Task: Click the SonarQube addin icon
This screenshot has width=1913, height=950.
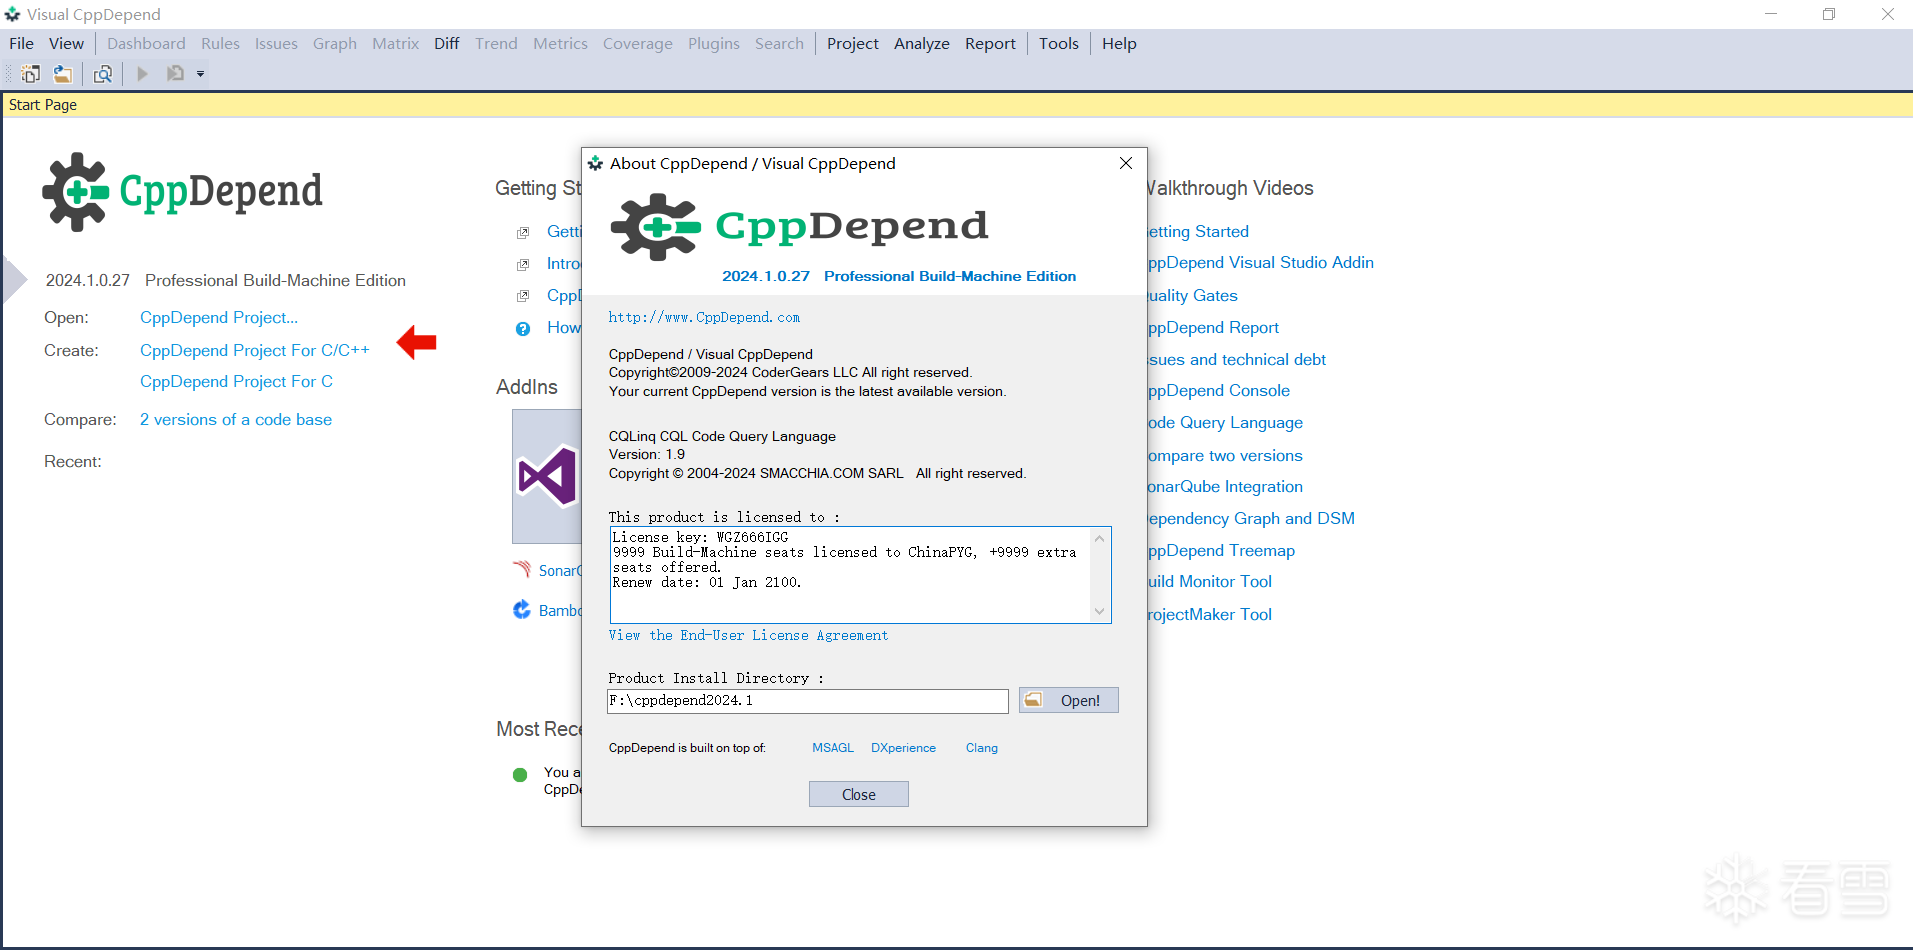Action: pyautogui.click(x=522, y=570)
